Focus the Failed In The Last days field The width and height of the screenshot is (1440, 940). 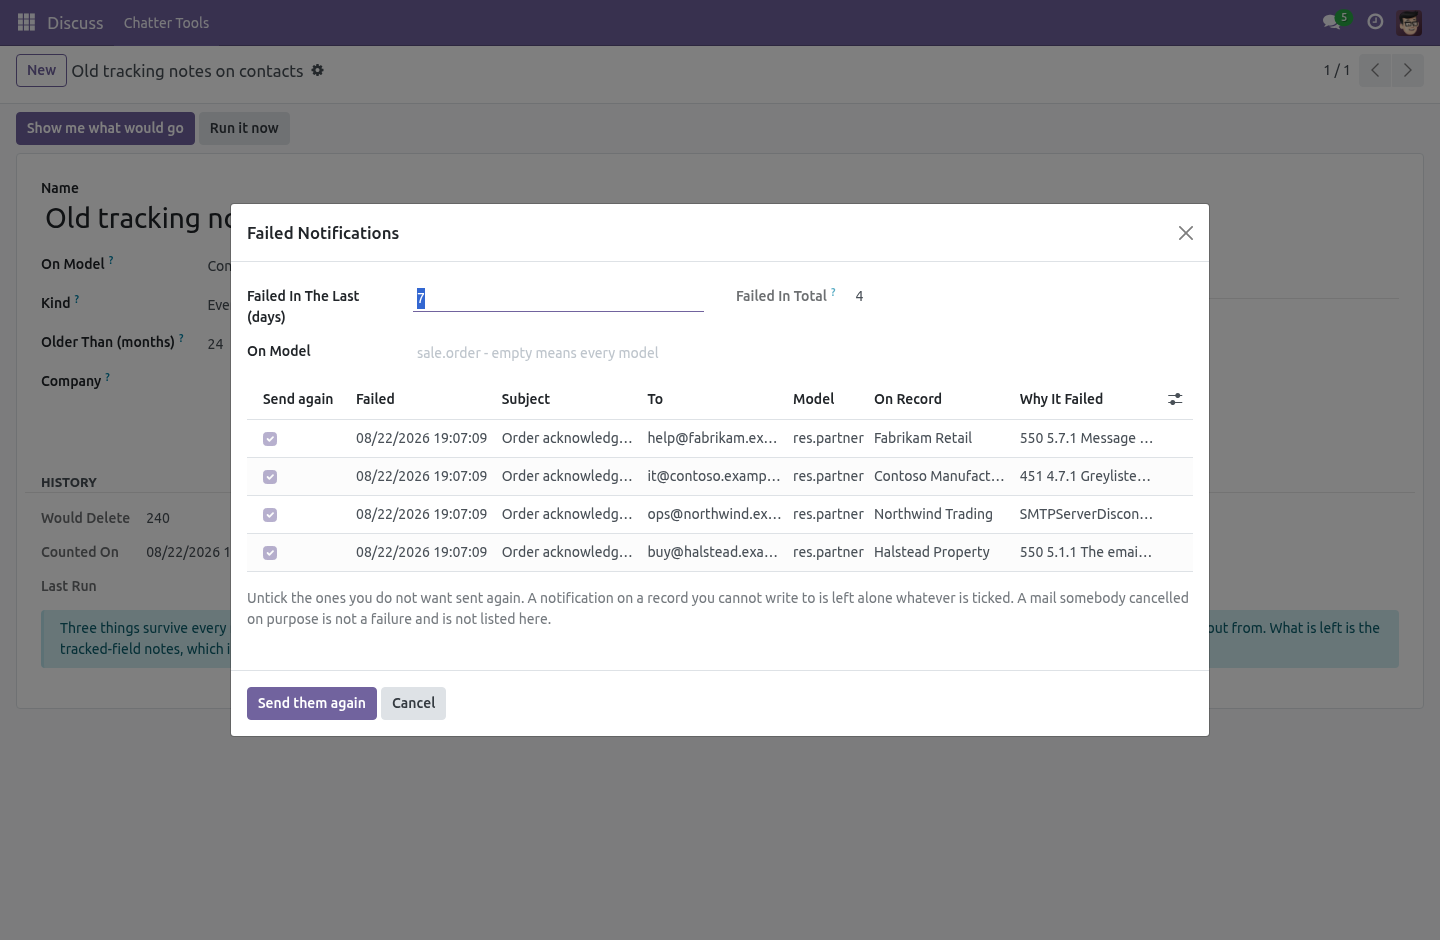558,298
